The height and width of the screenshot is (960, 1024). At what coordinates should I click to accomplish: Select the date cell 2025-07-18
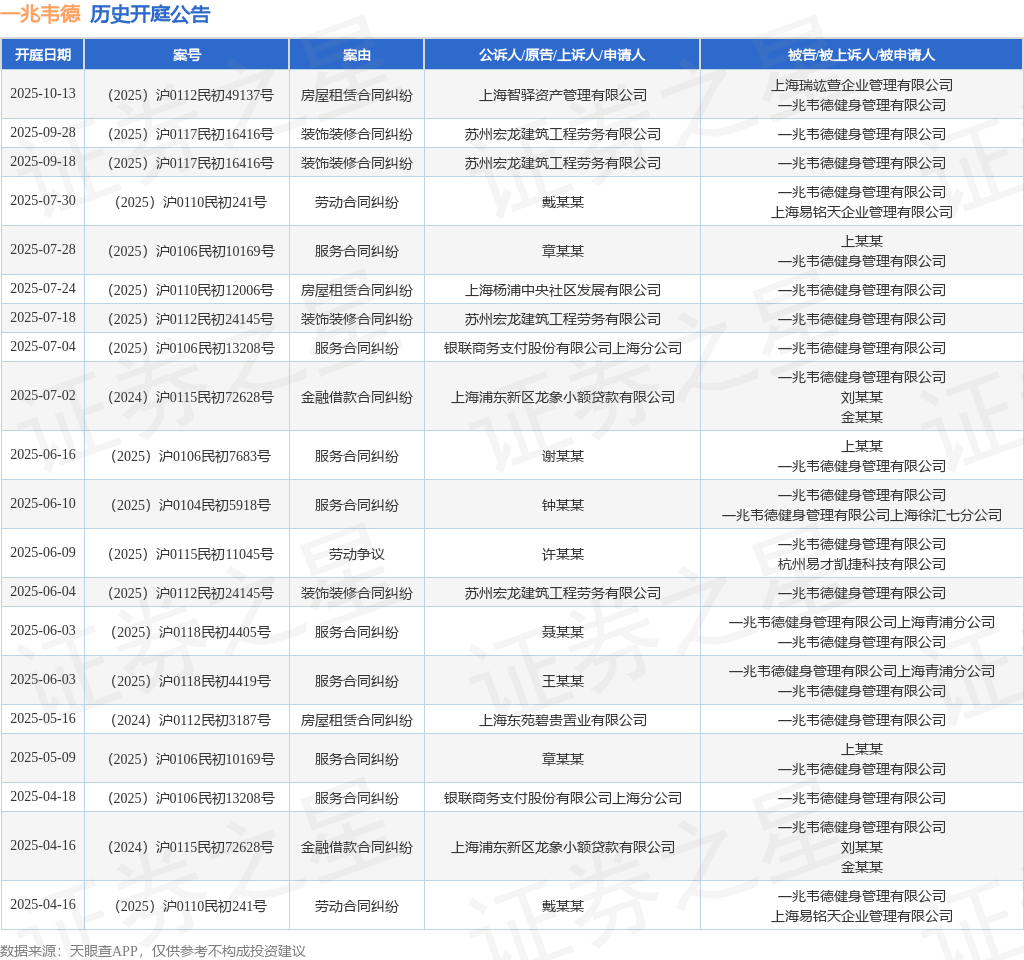pos(43,317)
